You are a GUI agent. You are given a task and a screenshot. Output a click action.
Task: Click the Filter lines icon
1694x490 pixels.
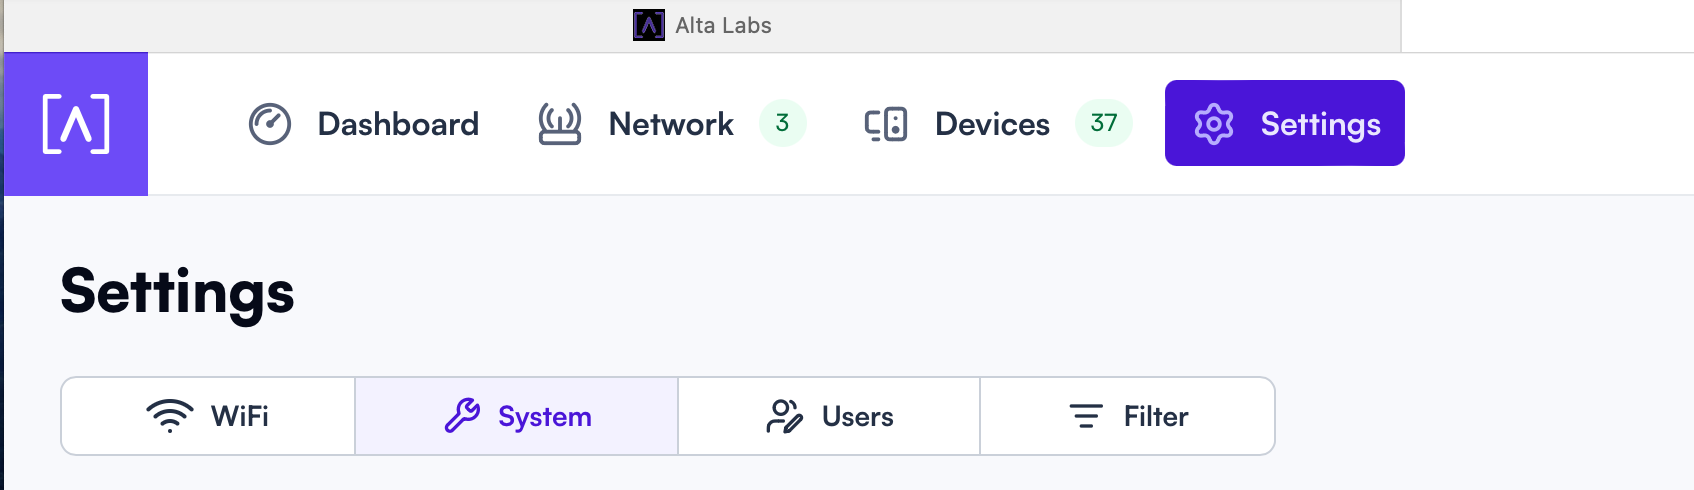coord(1086,416)
